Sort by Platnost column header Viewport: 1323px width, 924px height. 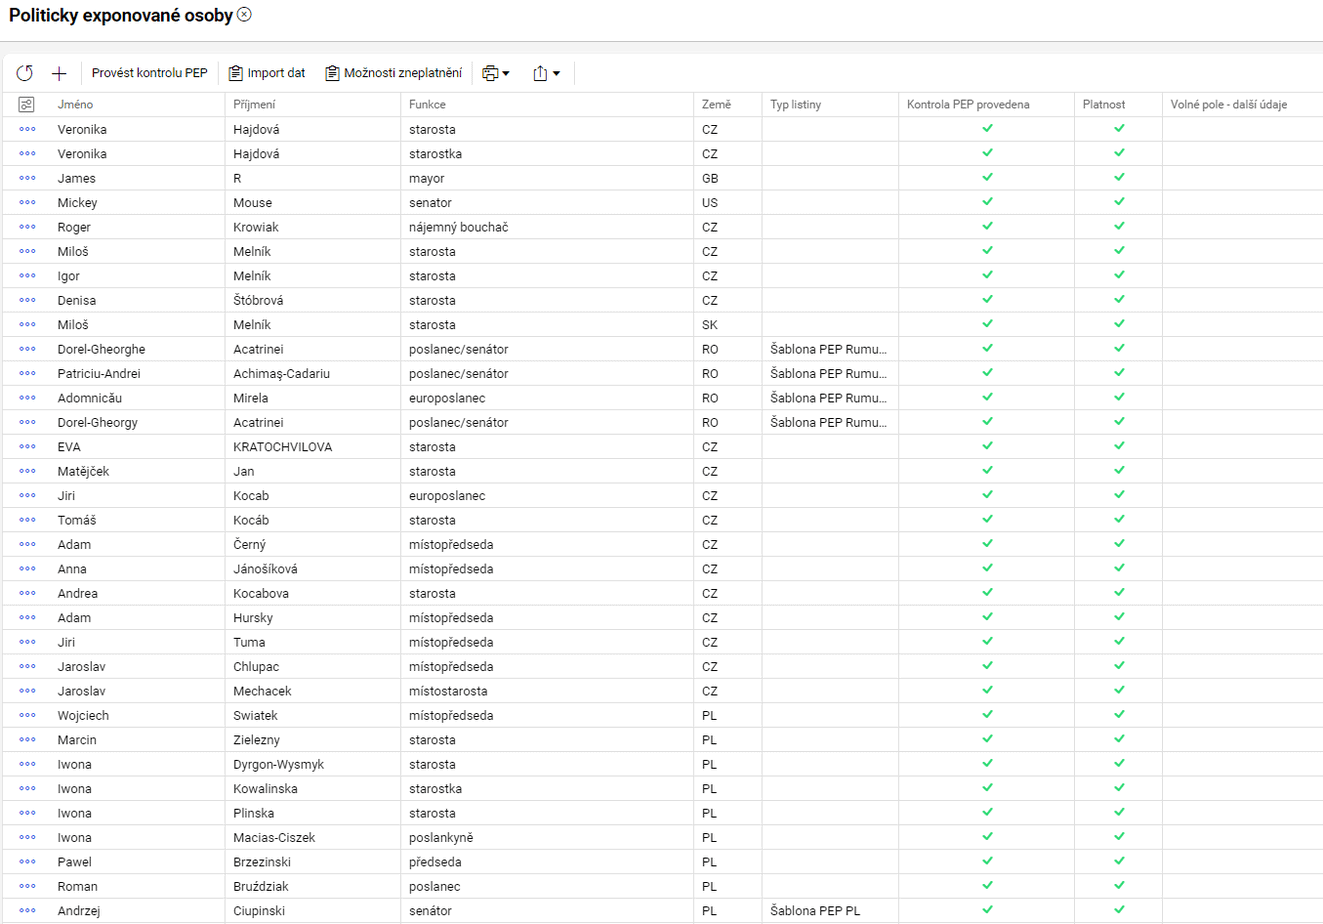(1104, 104)
